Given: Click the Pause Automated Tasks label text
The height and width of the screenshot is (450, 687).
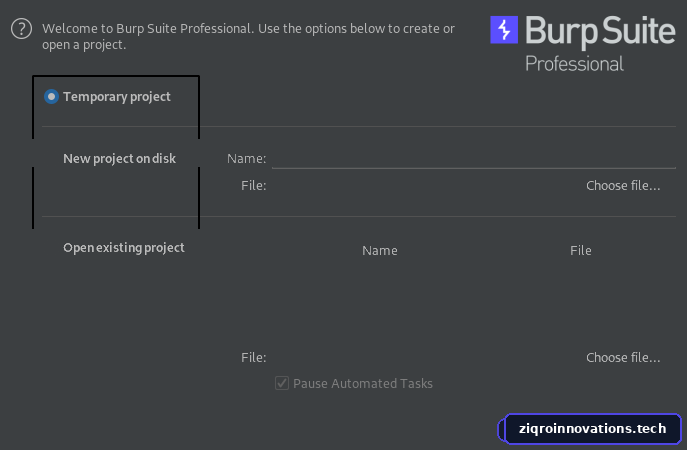Looking at the screenshot, I should point(363,383).
